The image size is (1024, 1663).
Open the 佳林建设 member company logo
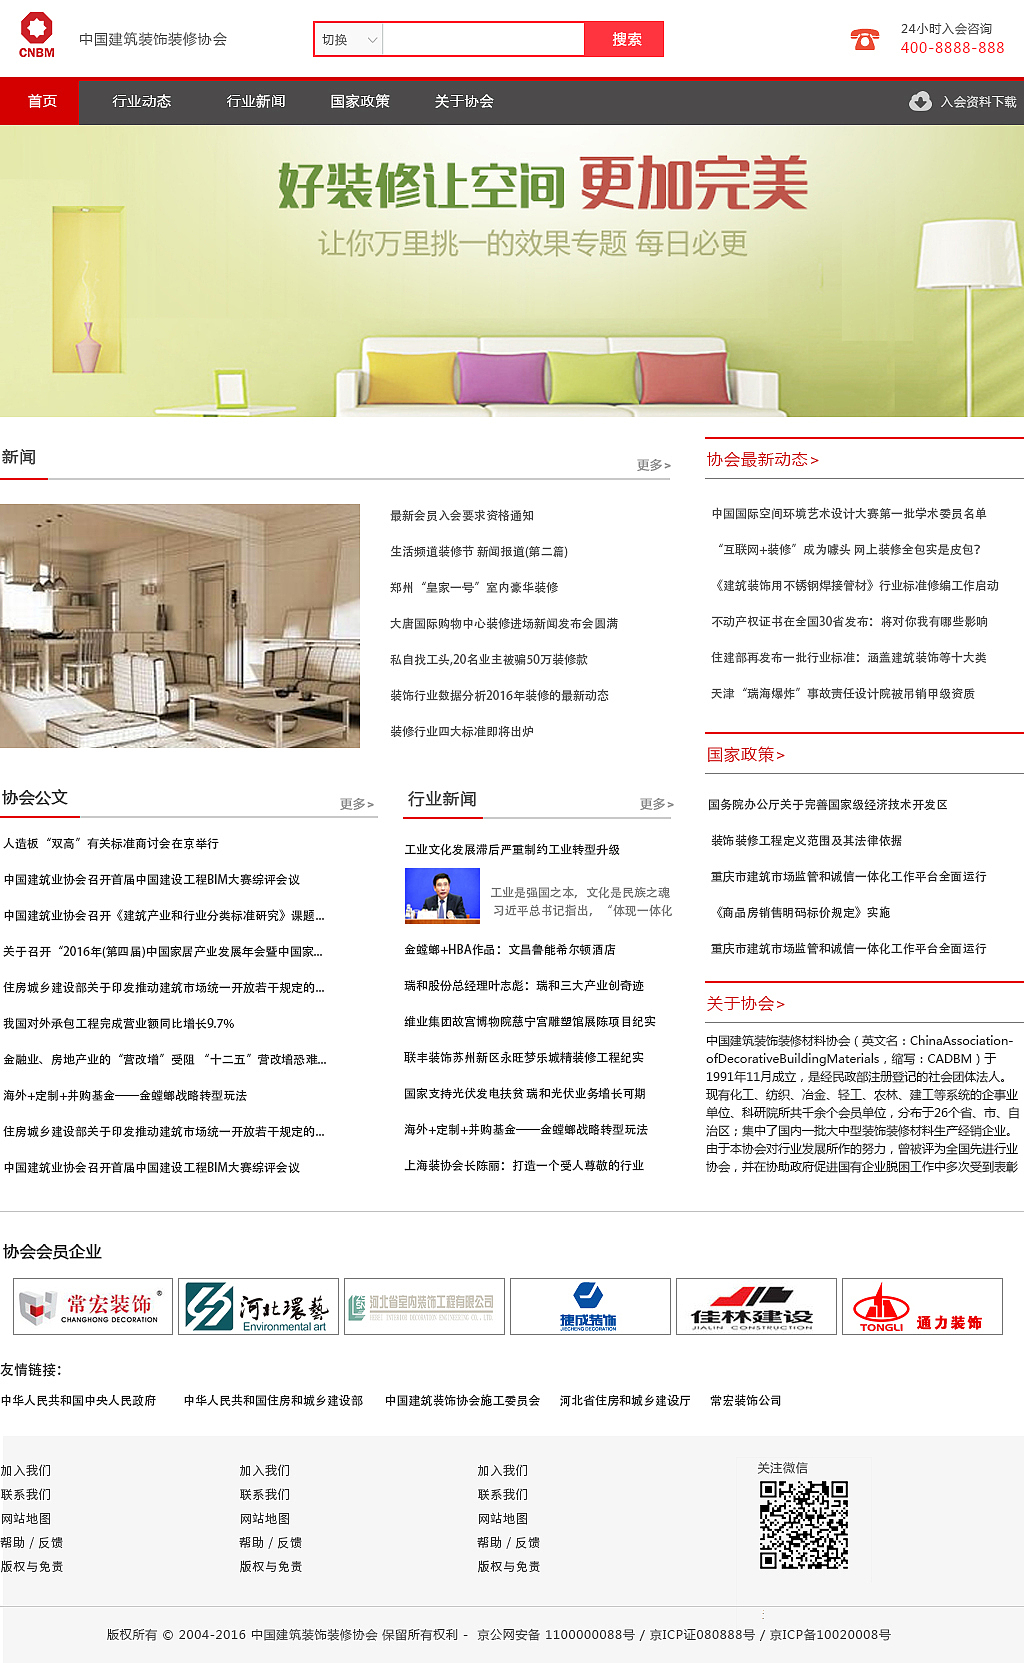(756, 1306)
